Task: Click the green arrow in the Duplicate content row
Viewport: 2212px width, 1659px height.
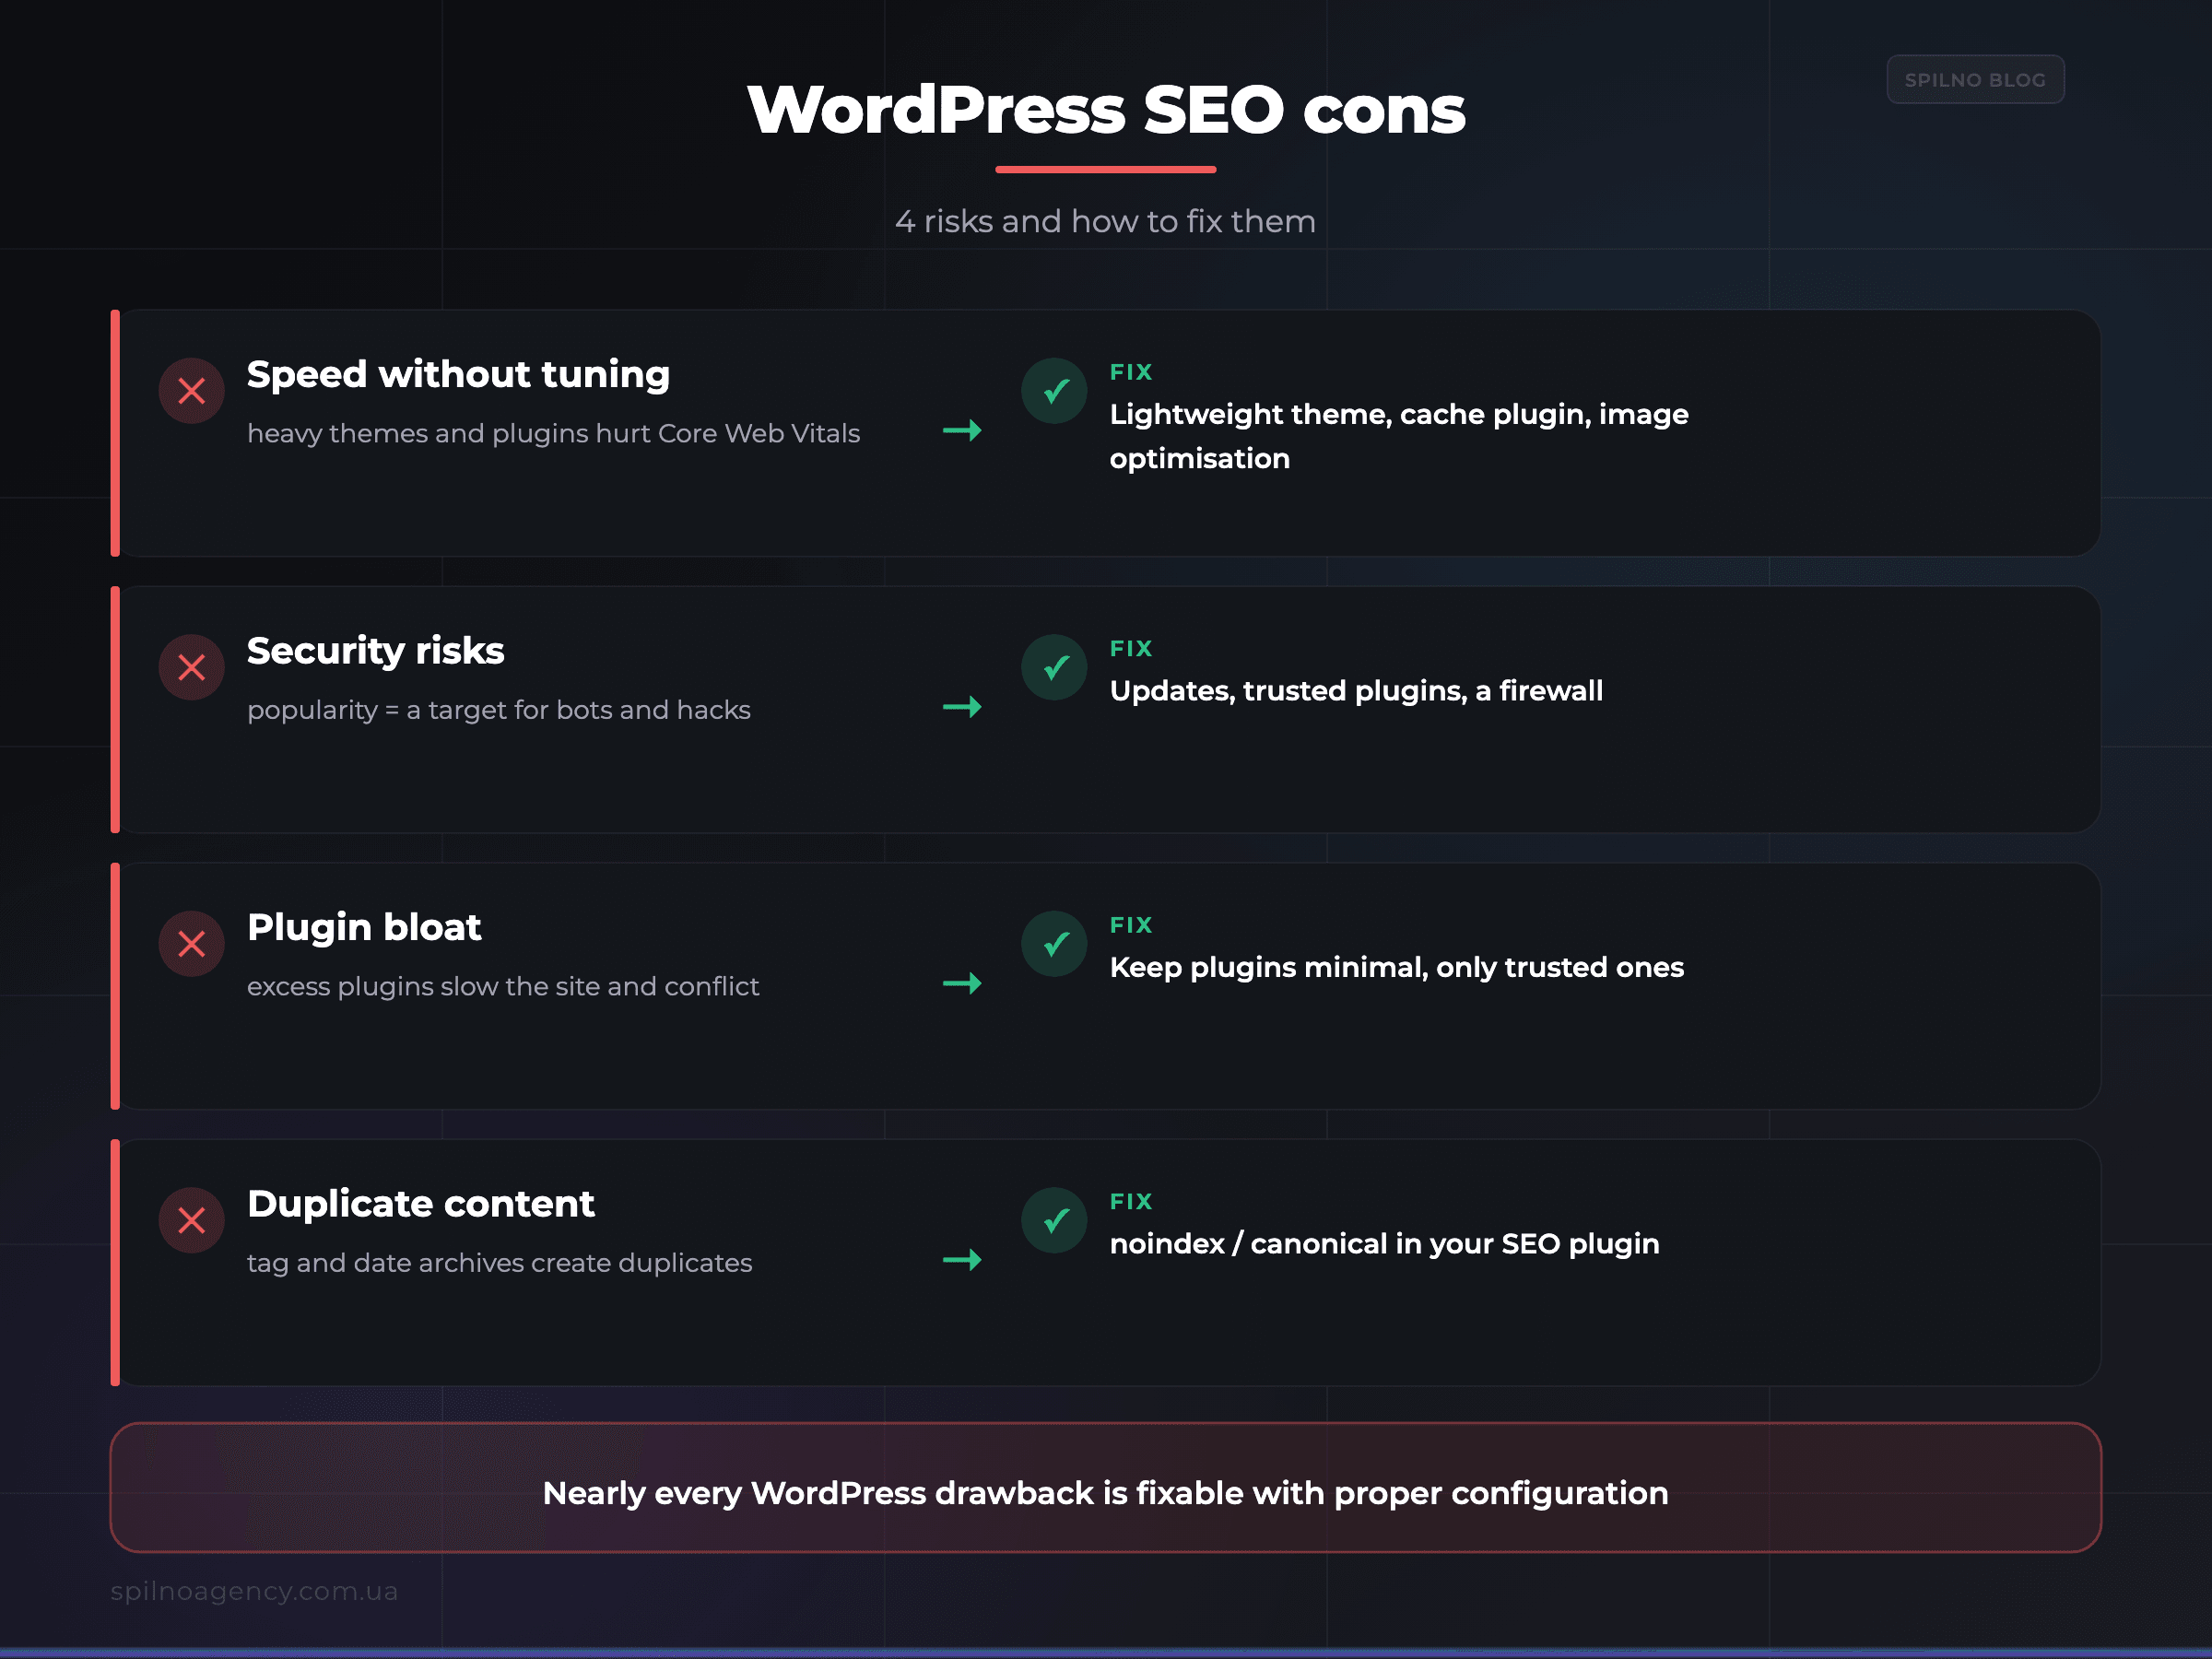Action: [x=962, y=1260]
